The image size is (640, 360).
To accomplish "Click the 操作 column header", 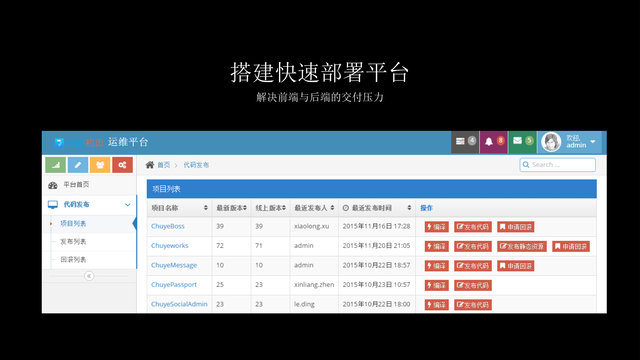I will click(x=427, y=208).
